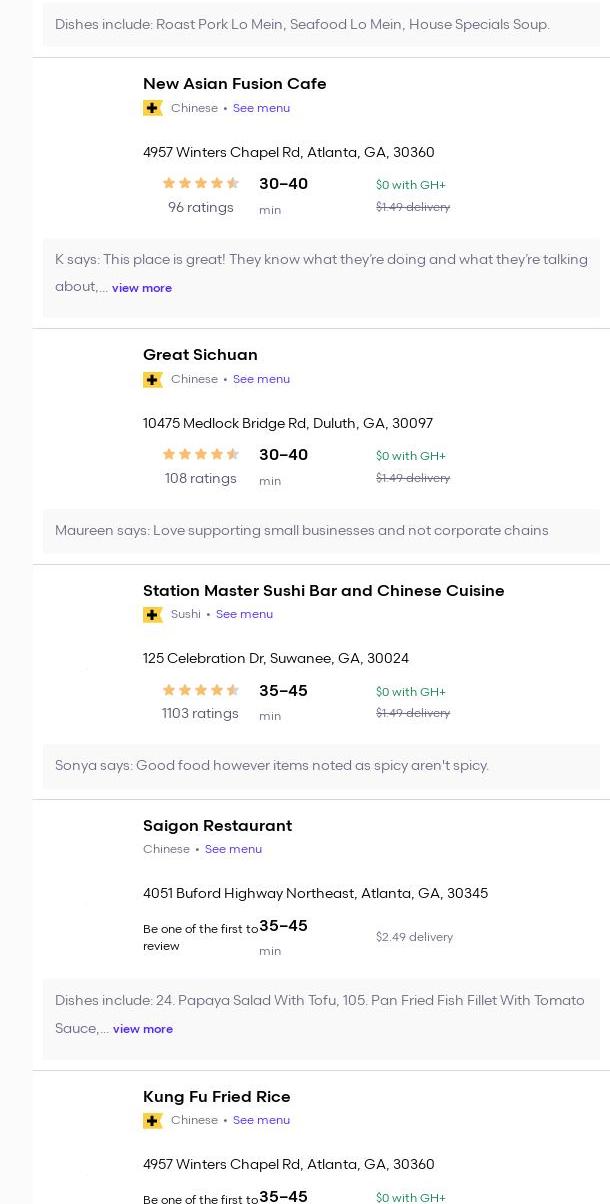Open the New Asian Fusion Cafe restaurant page
Image resolution: width=610 pixels, height=1204 pixels.
[x=234, y=84]
